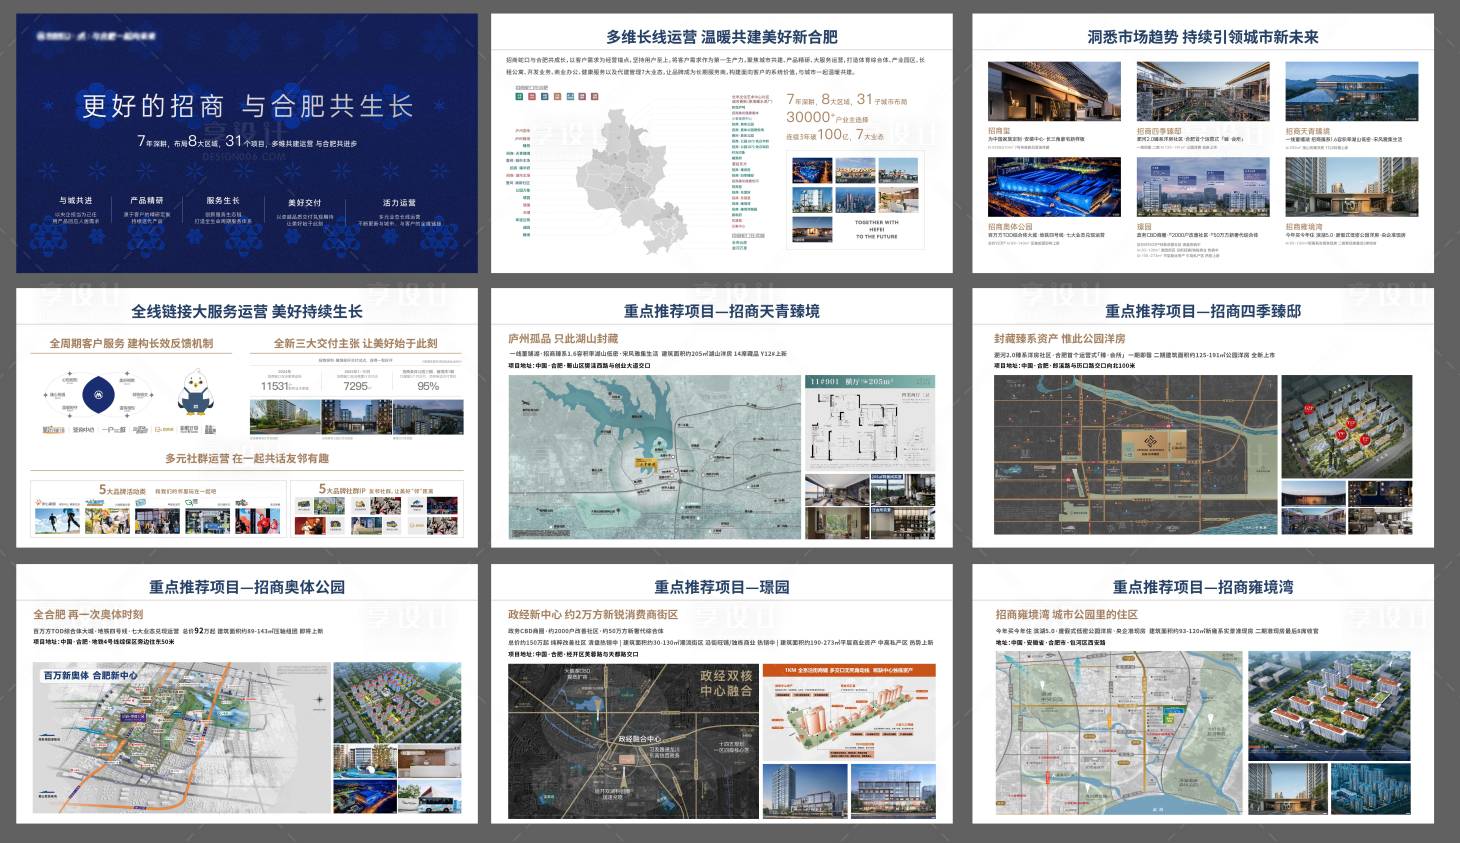Open the dark street map for 四季臻邸
The width and height of the screenshot is (1460, 843).
pyautogui.click(x=1134, y=456)
